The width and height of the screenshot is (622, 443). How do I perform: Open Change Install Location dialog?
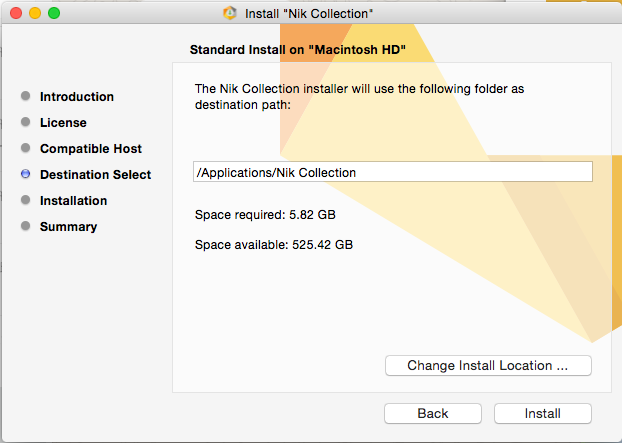click(488, 365)
